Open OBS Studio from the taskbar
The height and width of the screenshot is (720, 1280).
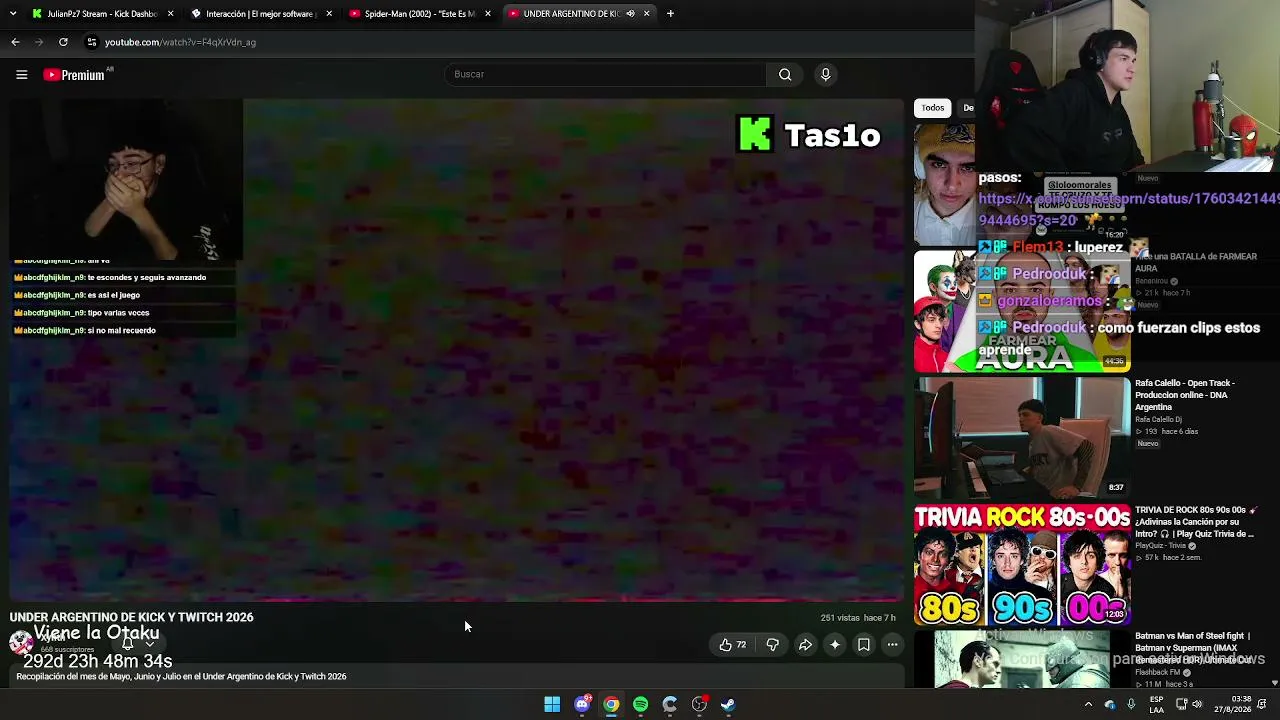[699, 704]
